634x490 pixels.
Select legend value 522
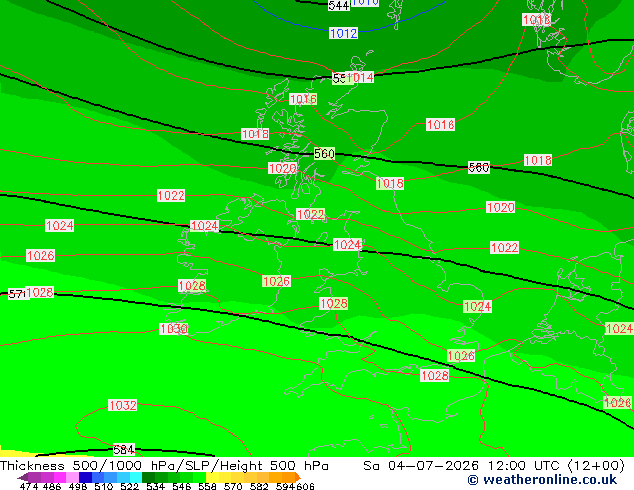pos(129,486)
